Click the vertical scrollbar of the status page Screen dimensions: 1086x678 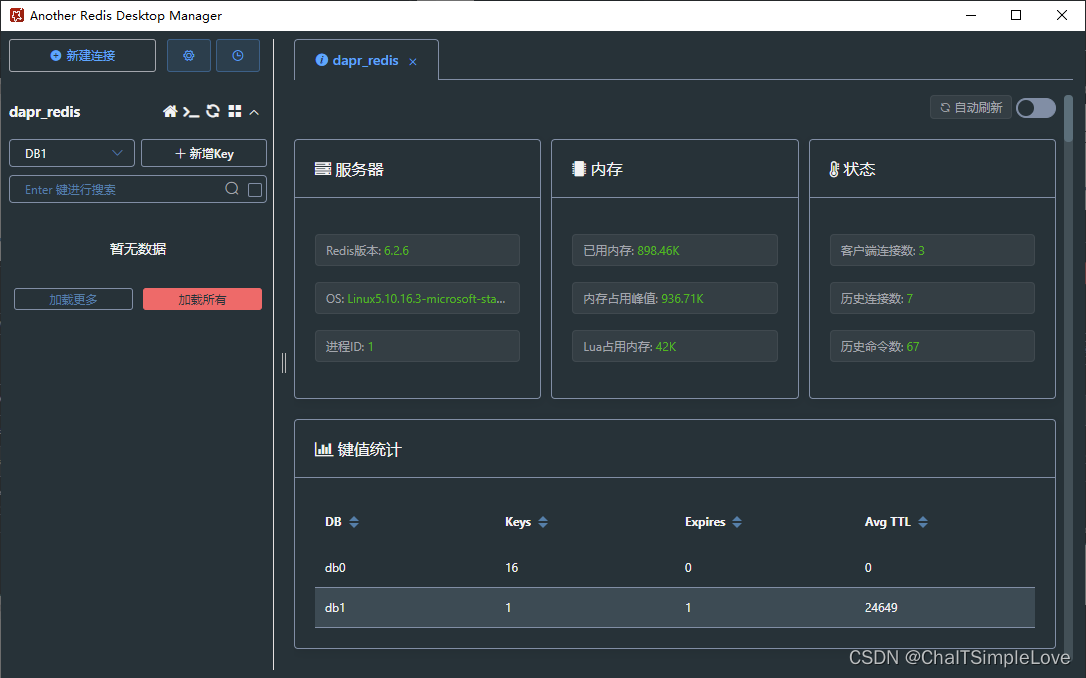1069,119
